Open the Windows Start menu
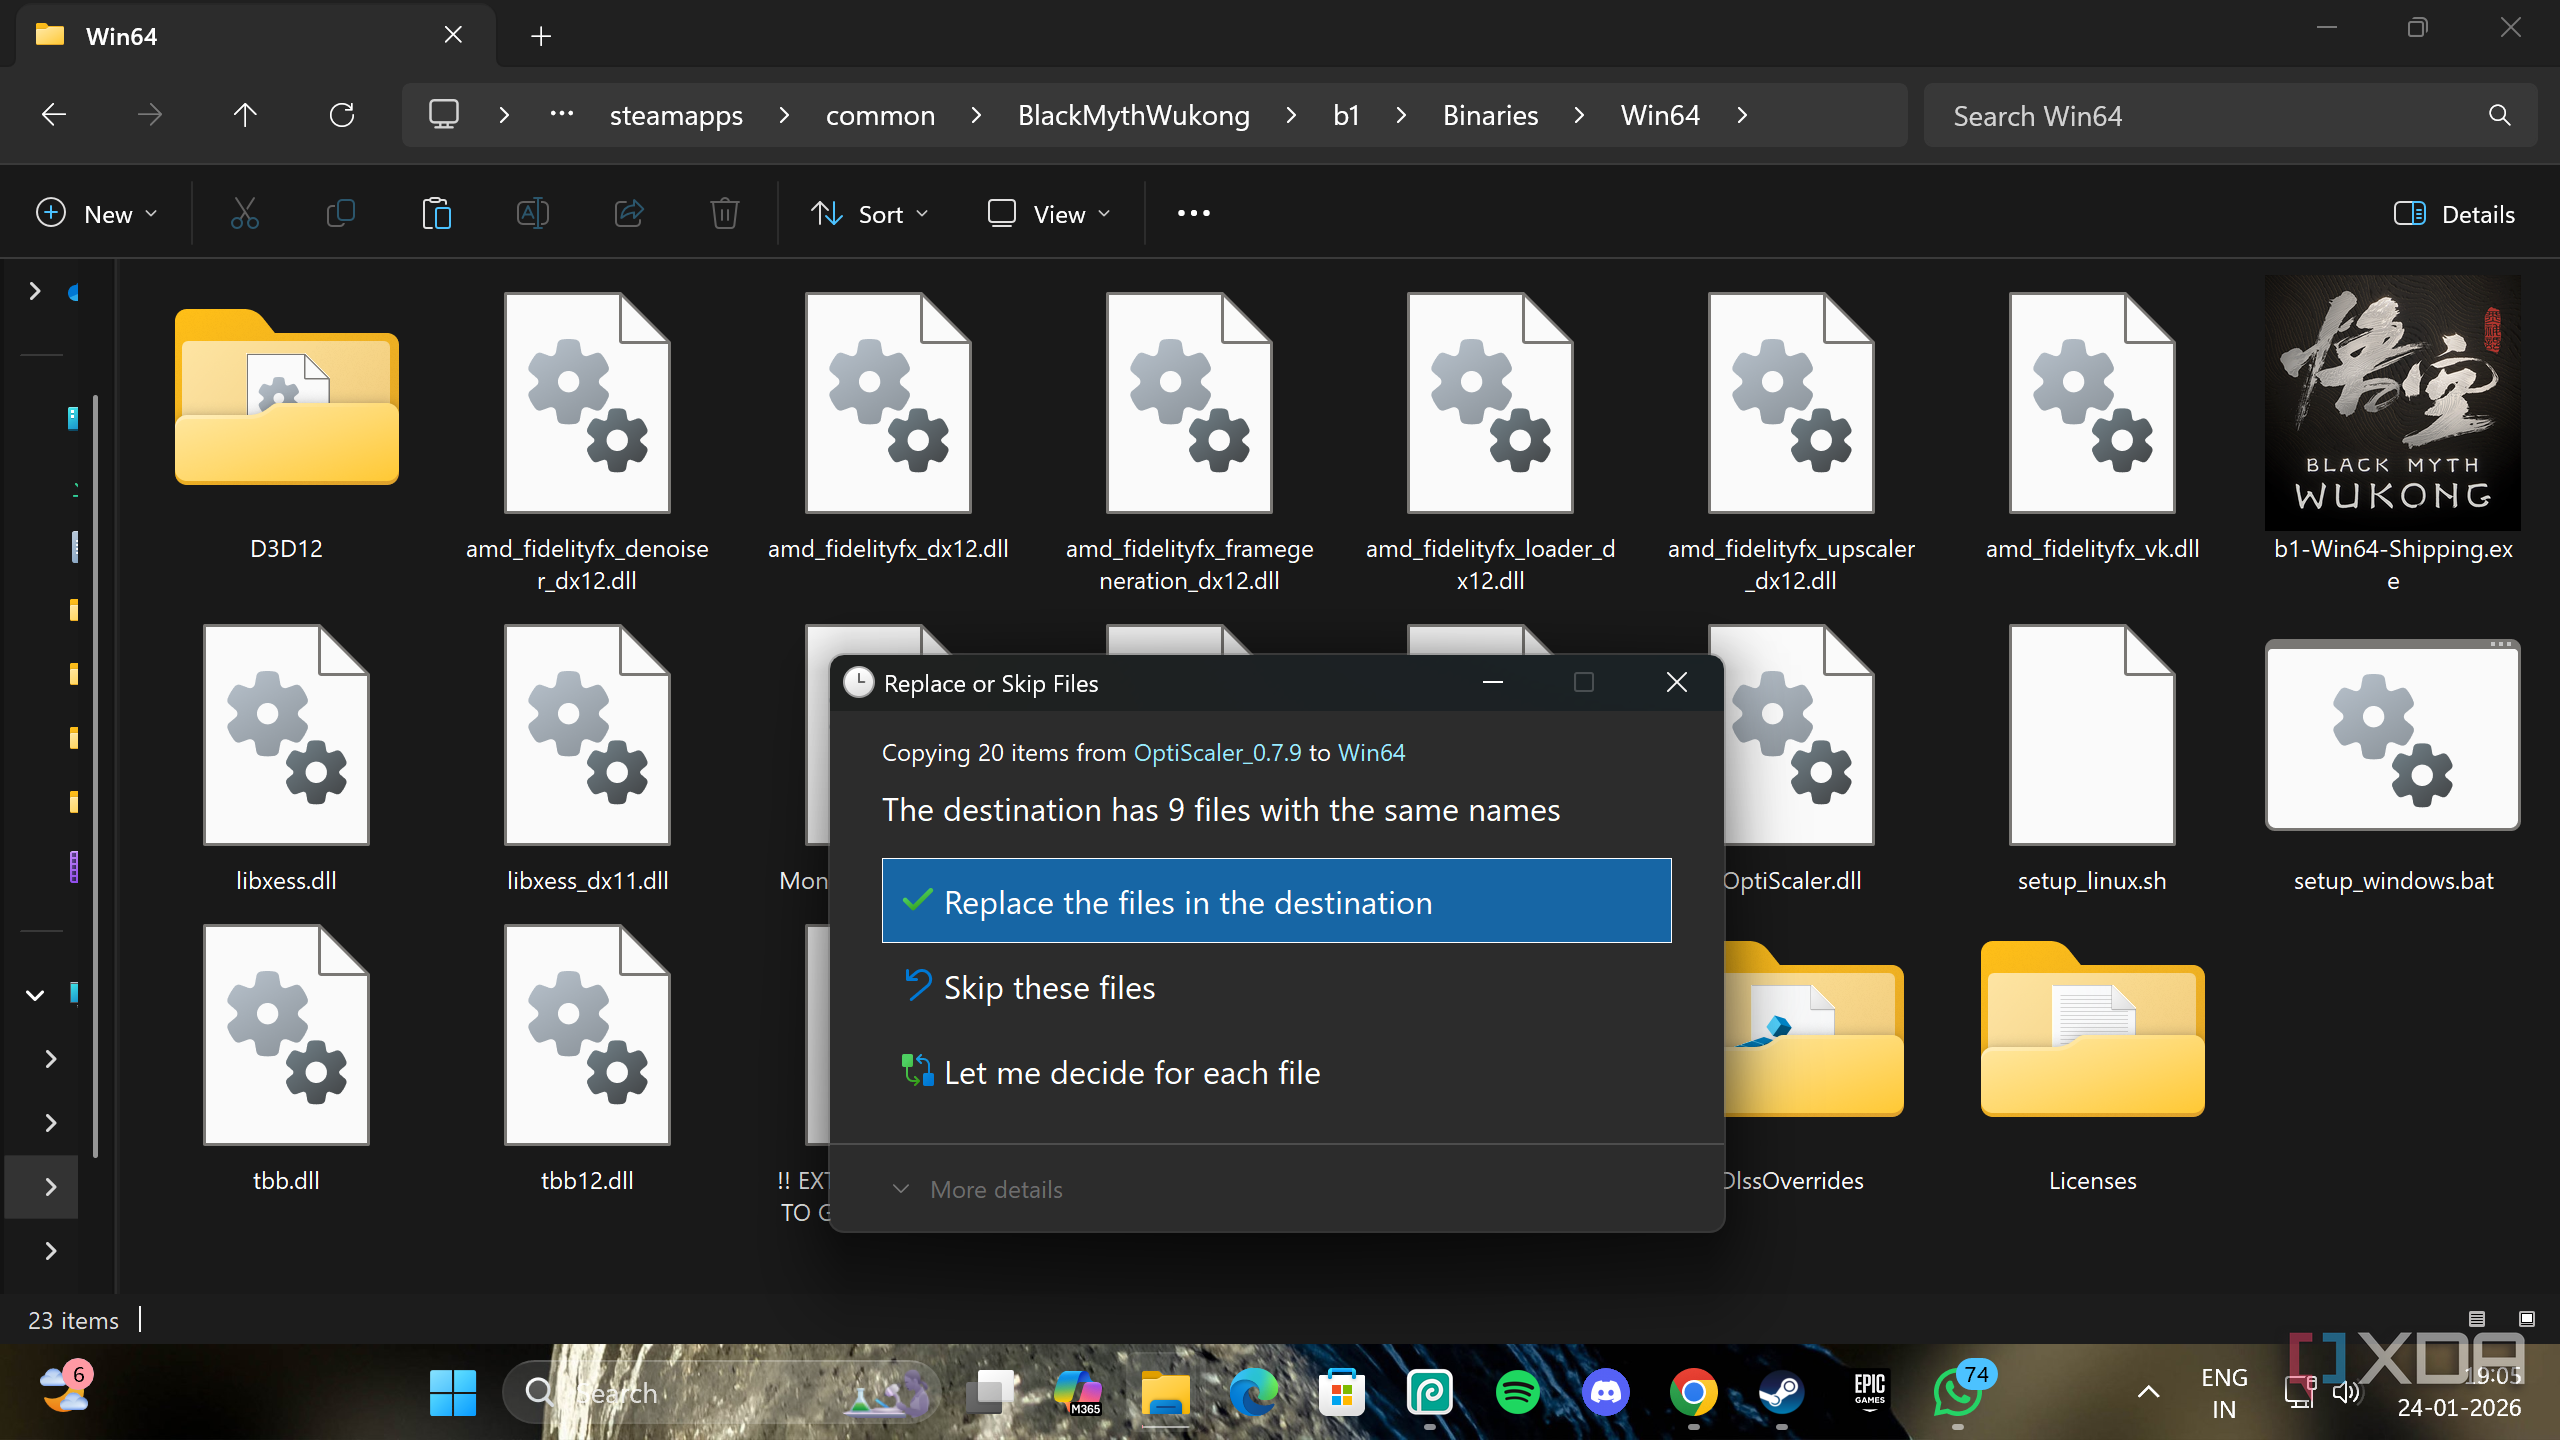Viewport: 2560px width, 1440px height. tap(453, 1392)
